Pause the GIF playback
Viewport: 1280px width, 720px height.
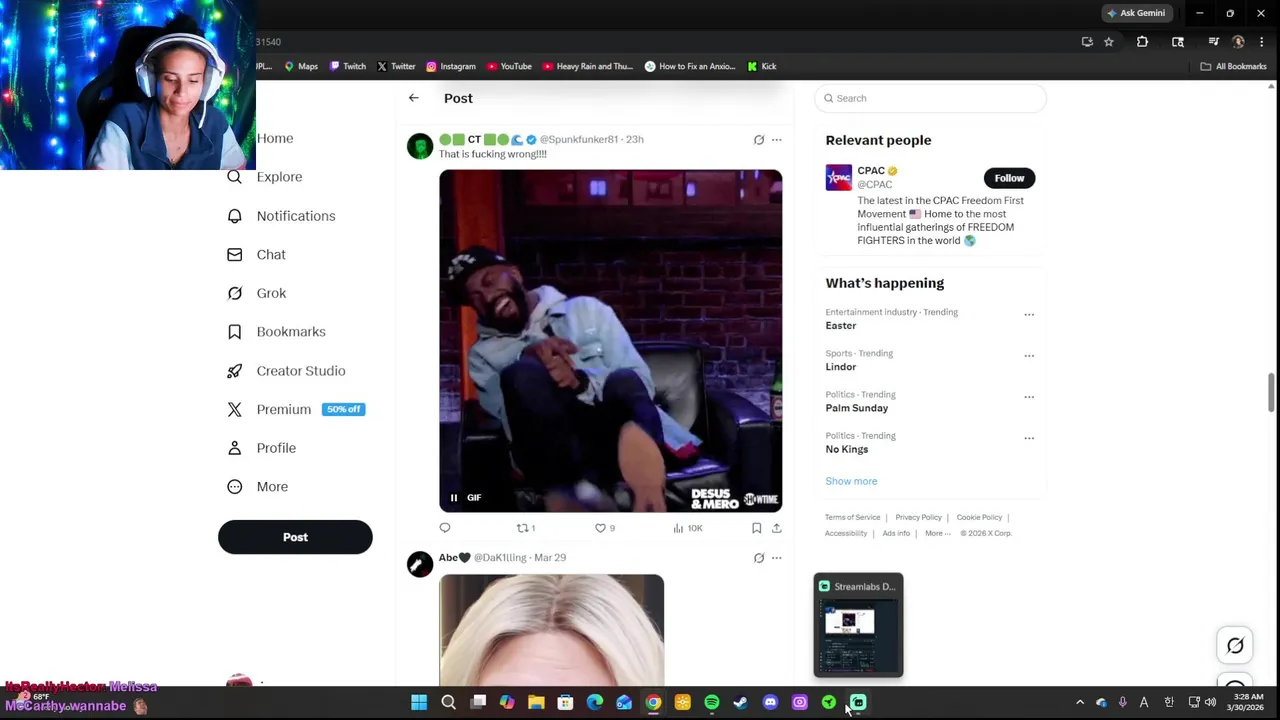pos(453,498)
